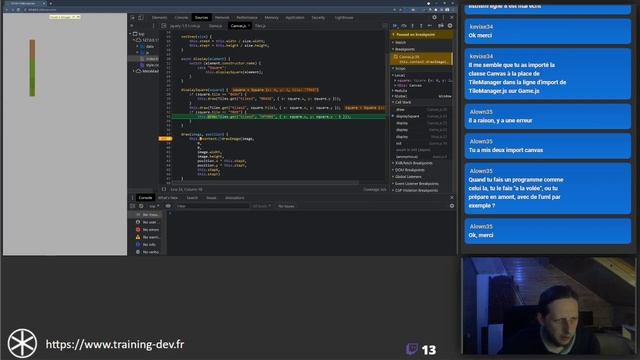Select the Tiles.js file tab
Viewport: 640px width, 360px height.
click(x=260, y=26)
